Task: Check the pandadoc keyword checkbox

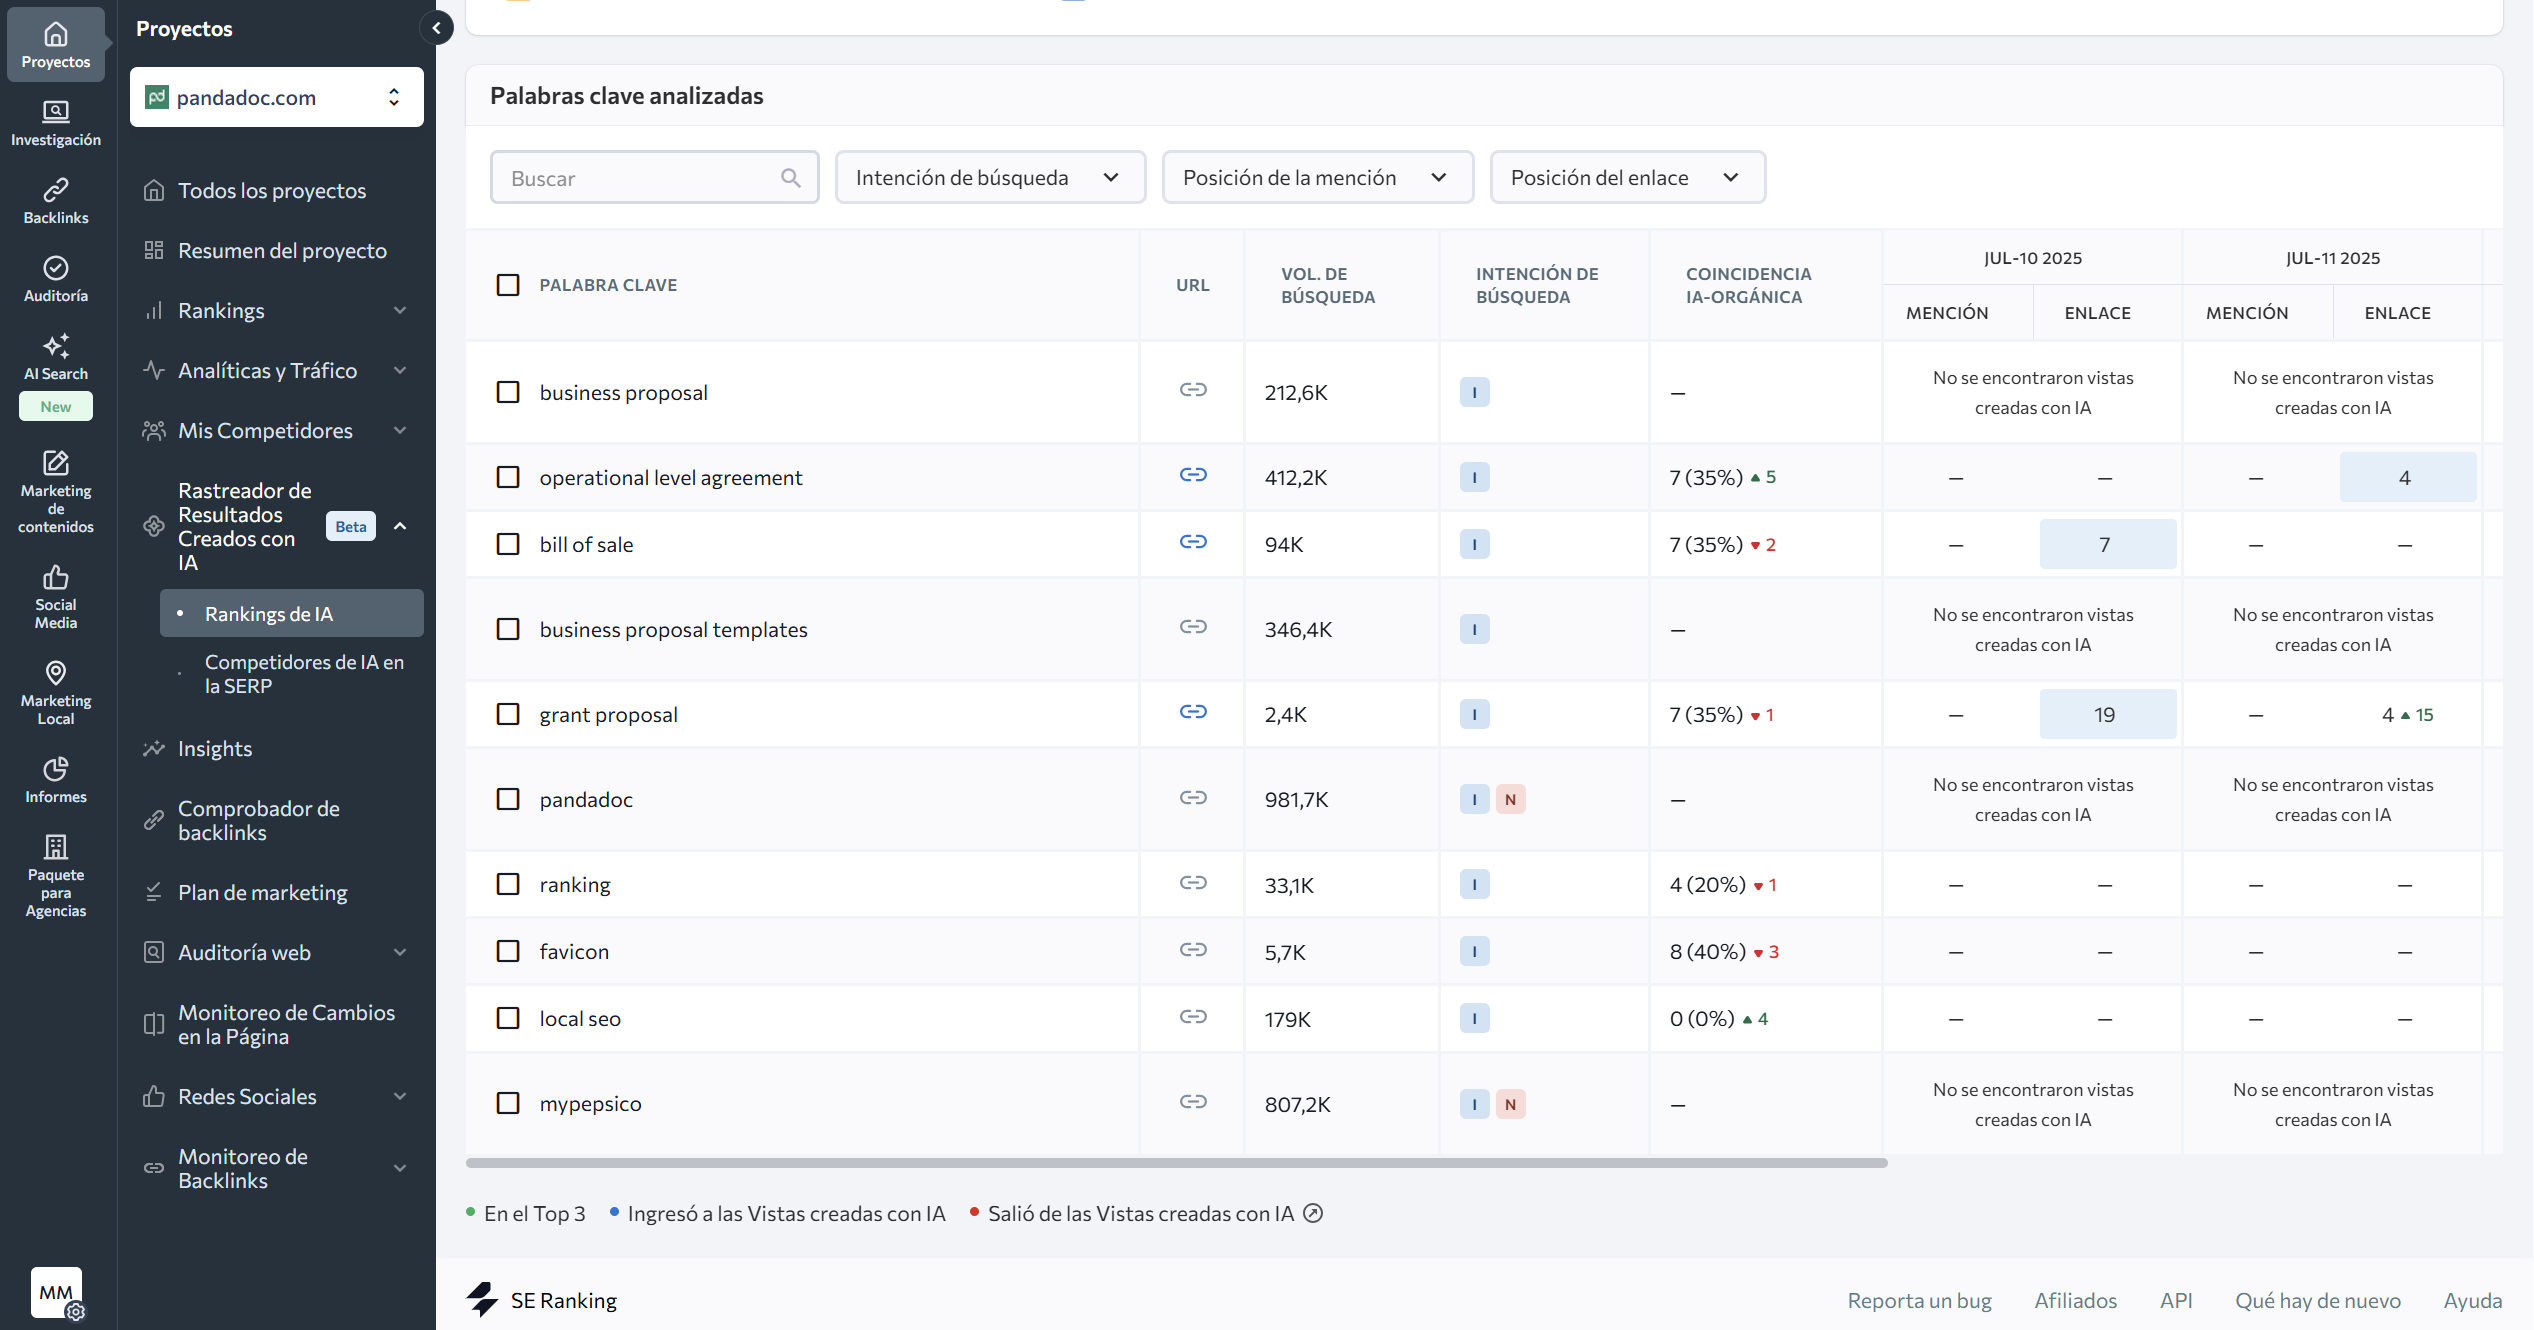Action: coord(508,799)
